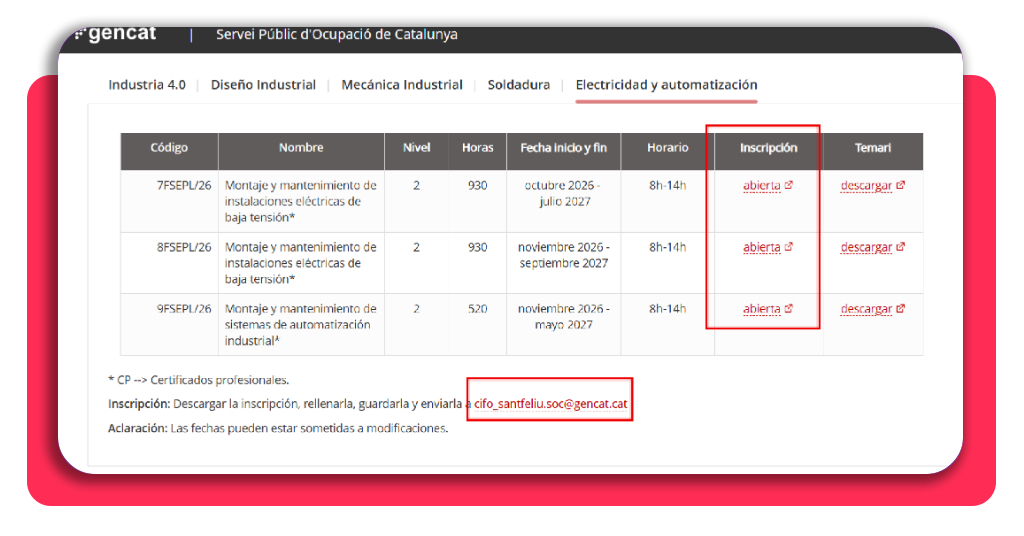Click Montaje de sistemas de automatización industrial

tap(300, 324)
